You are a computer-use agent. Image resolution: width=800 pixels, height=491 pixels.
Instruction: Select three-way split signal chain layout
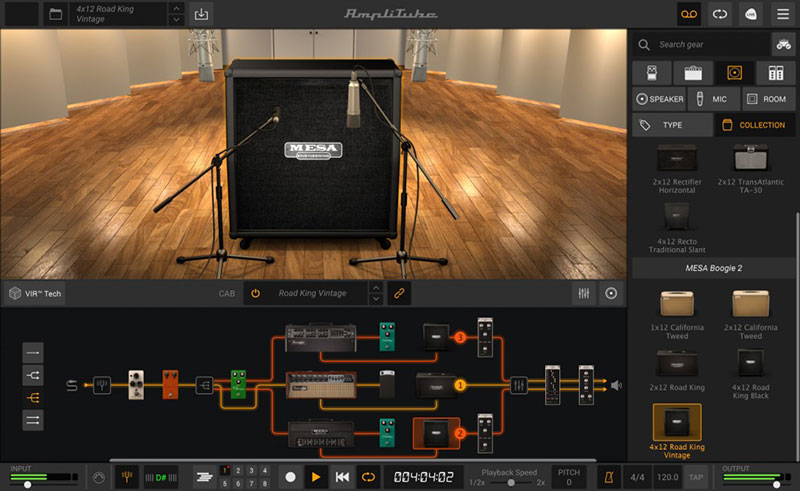tap(33, 398)
